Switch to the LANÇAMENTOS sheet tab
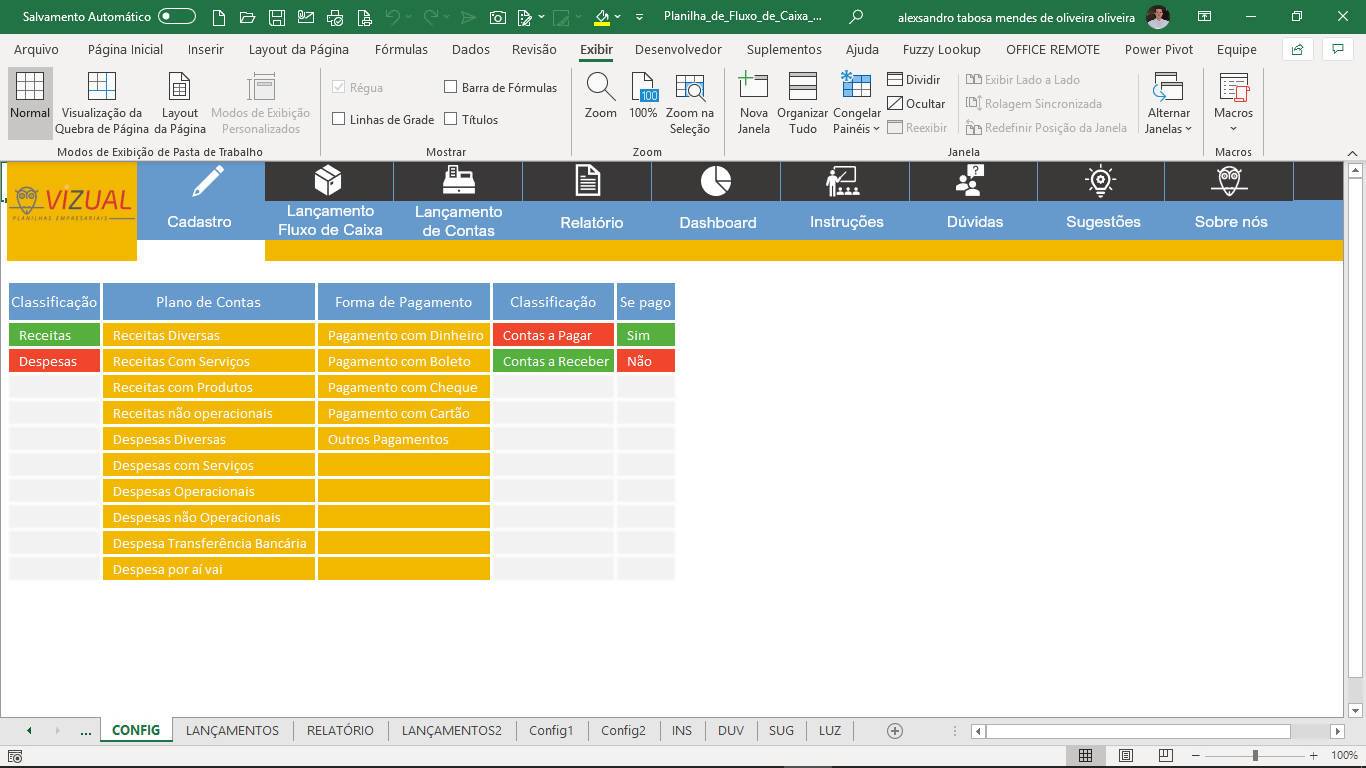The width and height of the screenshot is (1366, 768). [x=232, y=731]
